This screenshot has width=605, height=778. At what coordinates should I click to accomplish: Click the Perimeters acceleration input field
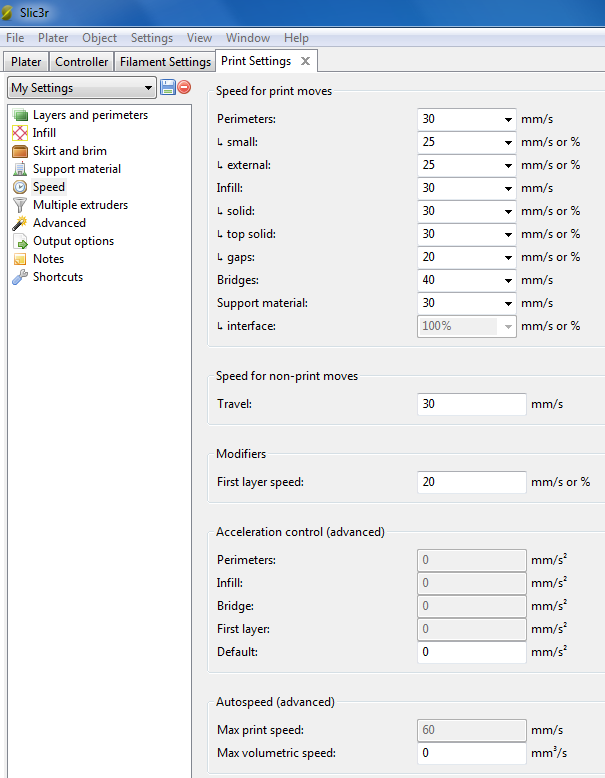tap(471, 560)
